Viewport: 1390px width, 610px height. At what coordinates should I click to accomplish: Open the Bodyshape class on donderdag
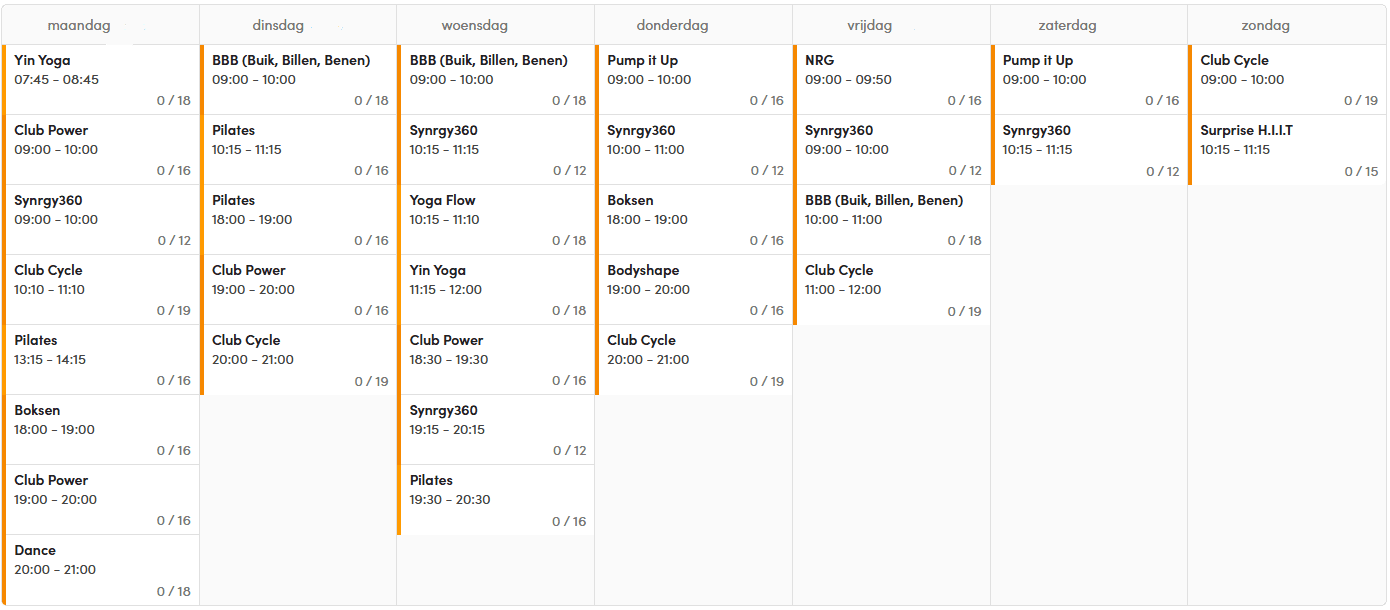(695, 289)
